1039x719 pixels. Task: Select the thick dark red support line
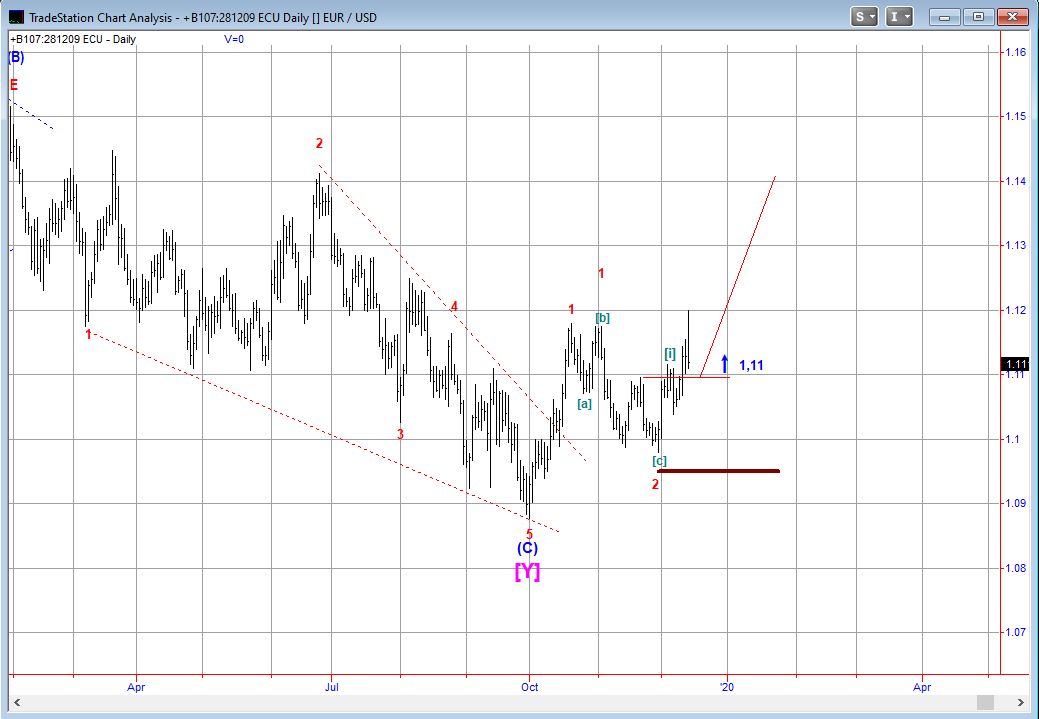coord(718,471)
